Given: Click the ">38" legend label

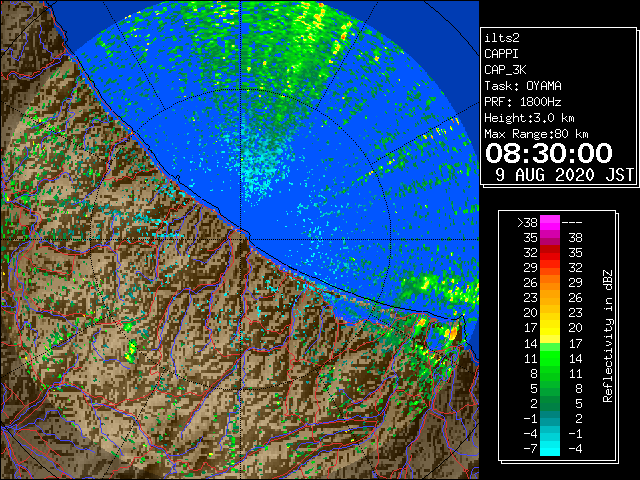Looking at the screenshot, I should point(527,222).
